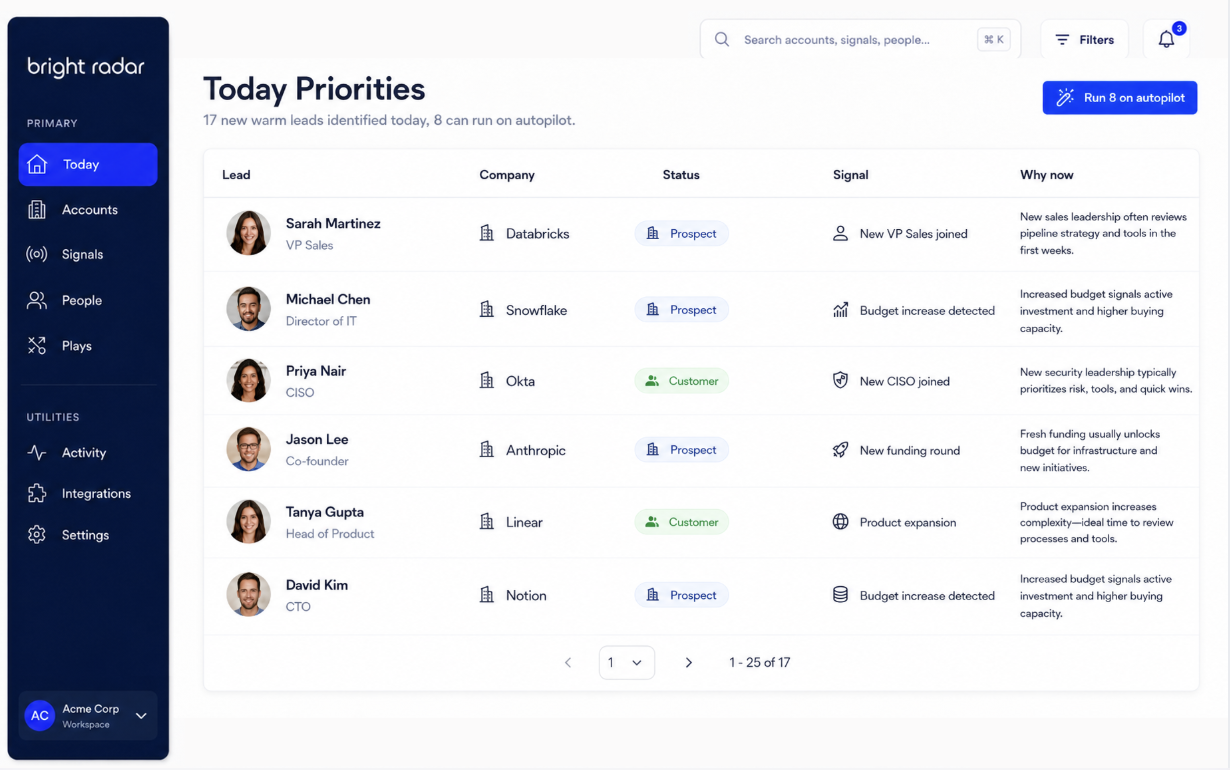Click the ⌘K shortcut badge in search

pos(994,40)
